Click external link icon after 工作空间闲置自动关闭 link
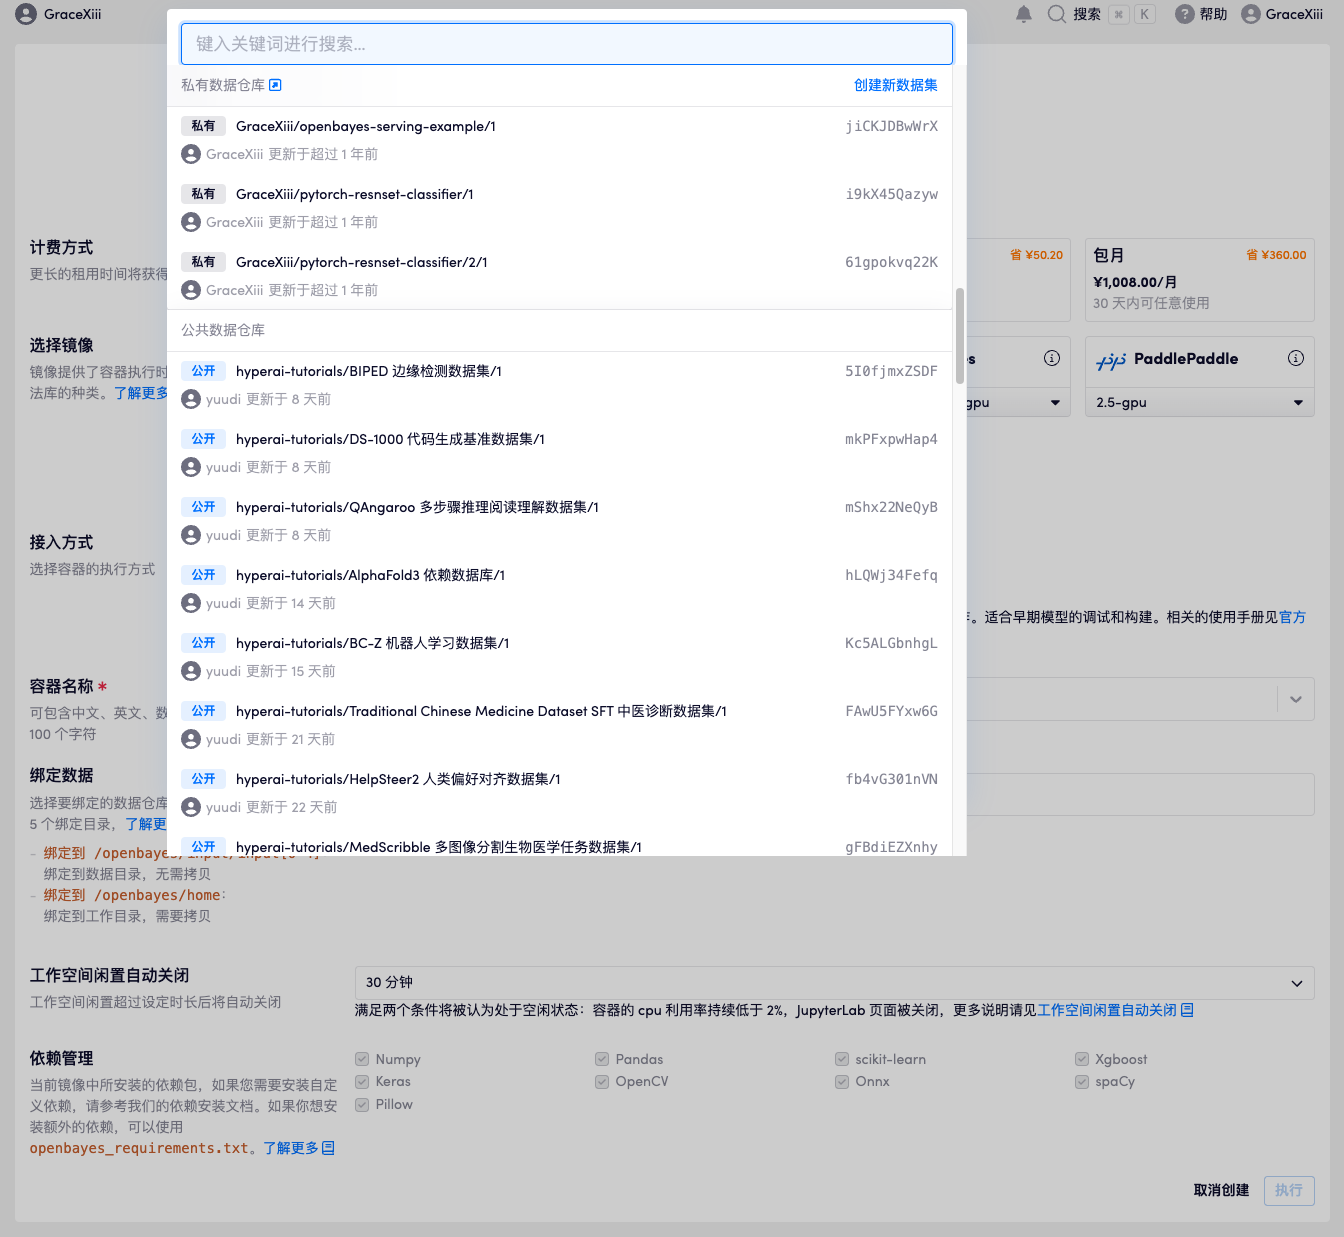Image resolution: width=1344 pixels, height=1237 pixels. [x=1187, y=1010]
